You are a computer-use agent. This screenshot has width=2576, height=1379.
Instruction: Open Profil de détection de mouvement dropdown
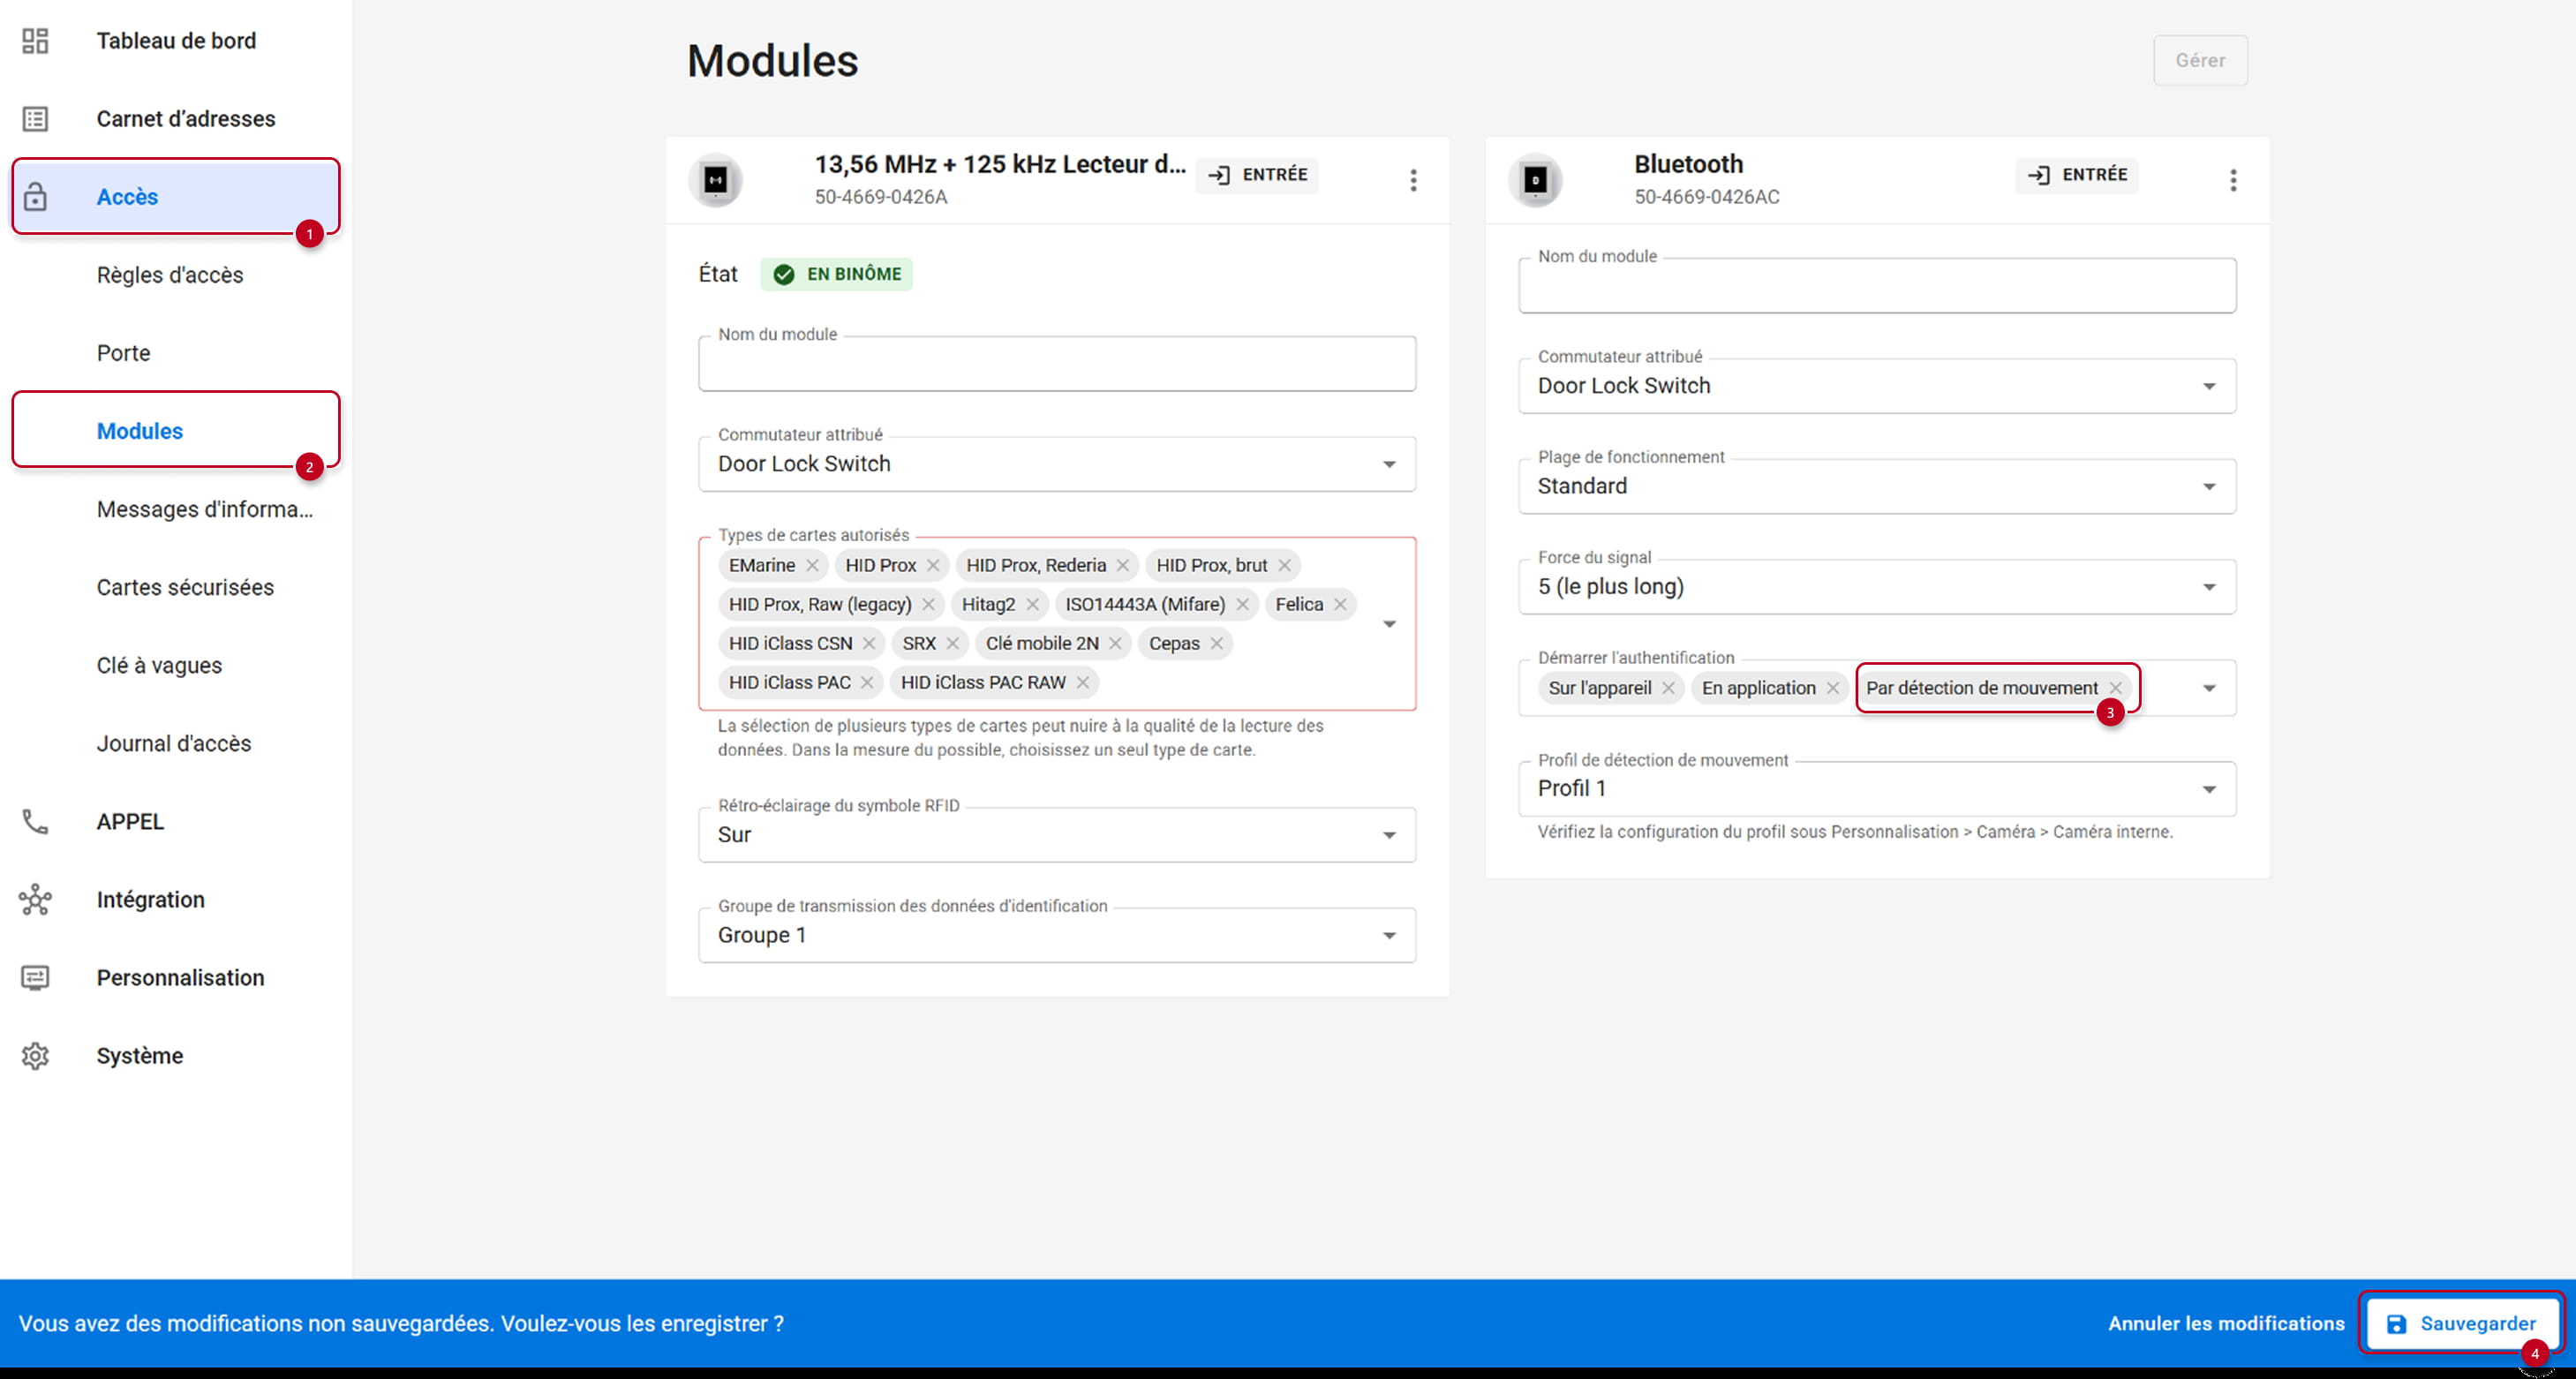[x=1877, y=789]
